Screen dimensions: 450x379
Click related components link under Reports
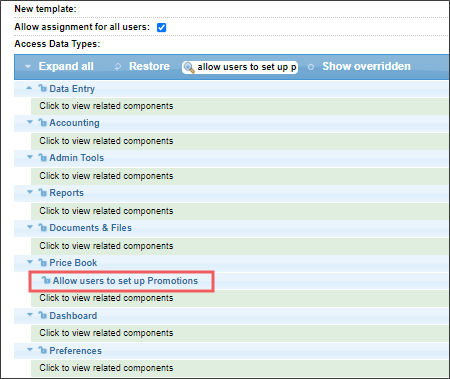coord(106,211)
